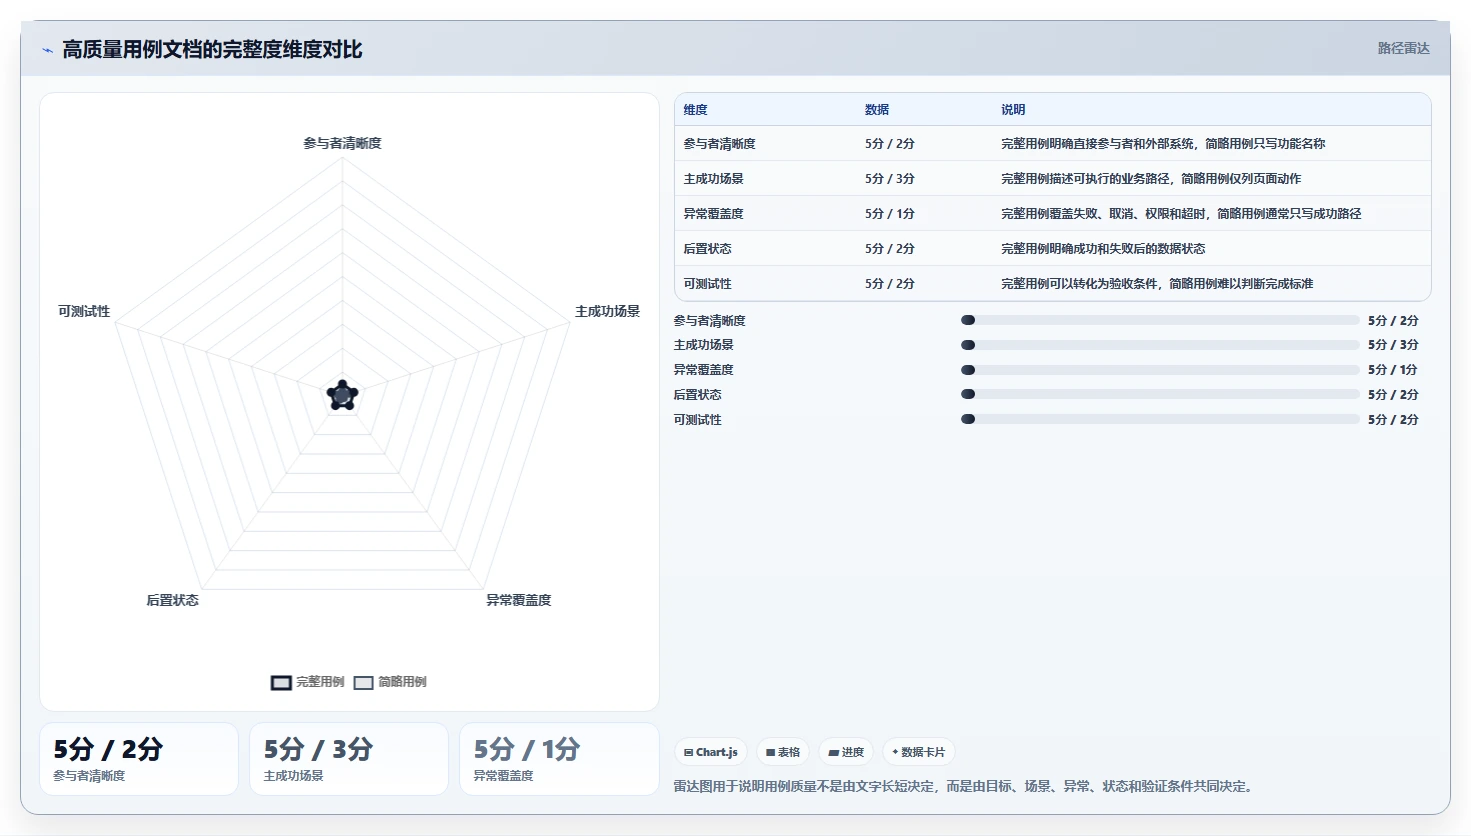Click 完整用例明确成功和失败后的数据状态 description

click(x=1103, y=249)
